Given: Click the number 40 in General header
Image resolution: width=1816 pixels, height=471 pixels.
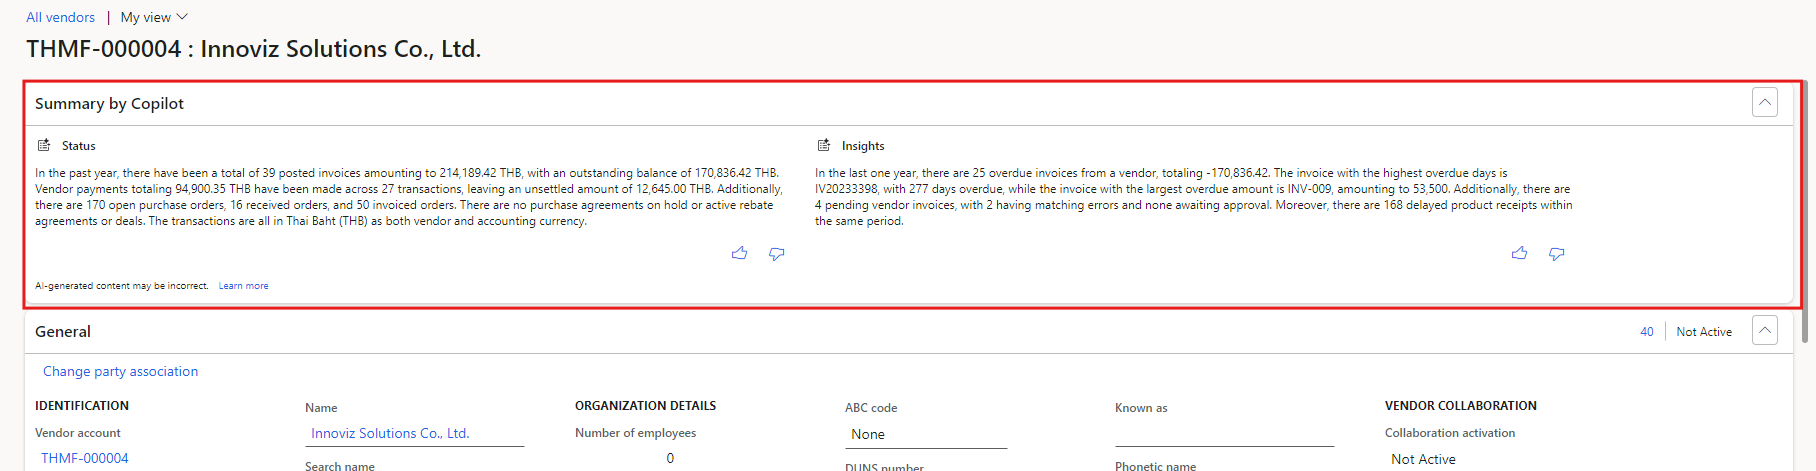Looking at the screenshot, I should [x=1647, y=332].
